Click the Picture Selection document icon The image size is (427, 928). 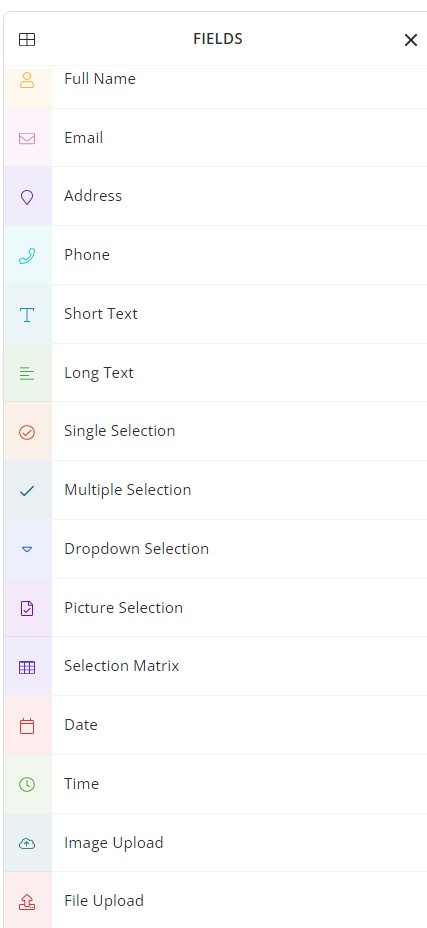tap(27, 608)
